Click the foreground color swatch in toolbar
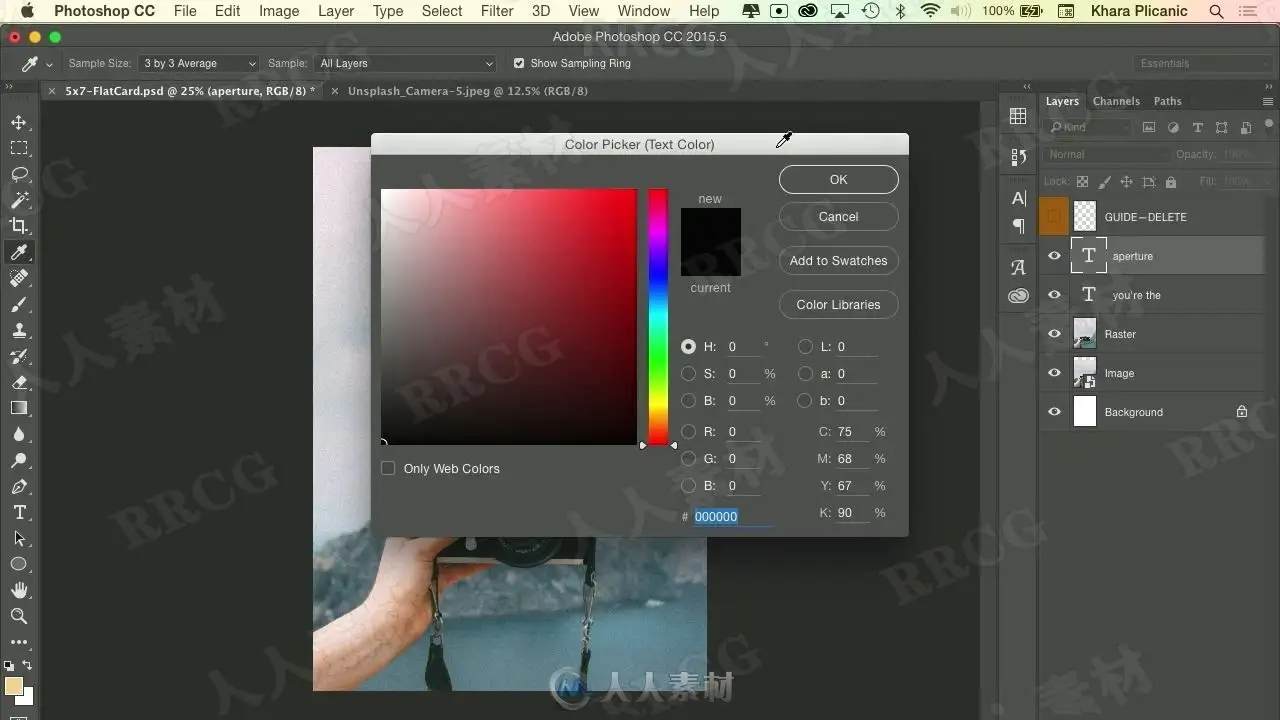Image resolution: width=1280 pixels, height=720 pixels. click(13, 686)
